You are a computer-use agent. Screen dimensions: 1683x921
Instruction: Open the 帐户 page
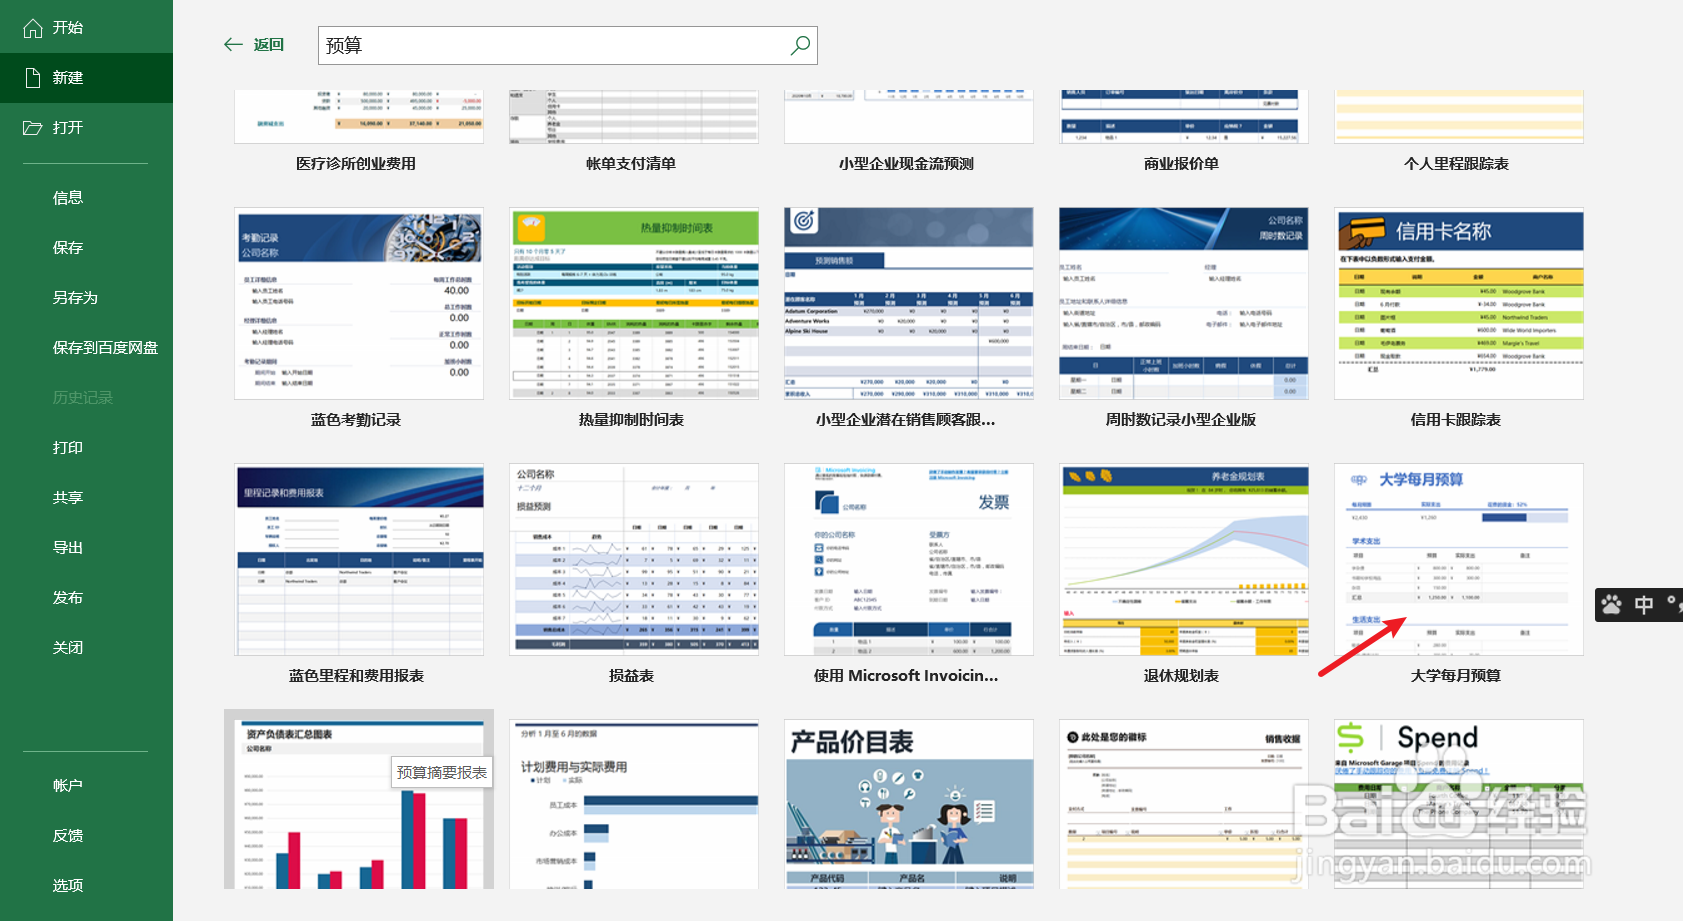point(68,786)
